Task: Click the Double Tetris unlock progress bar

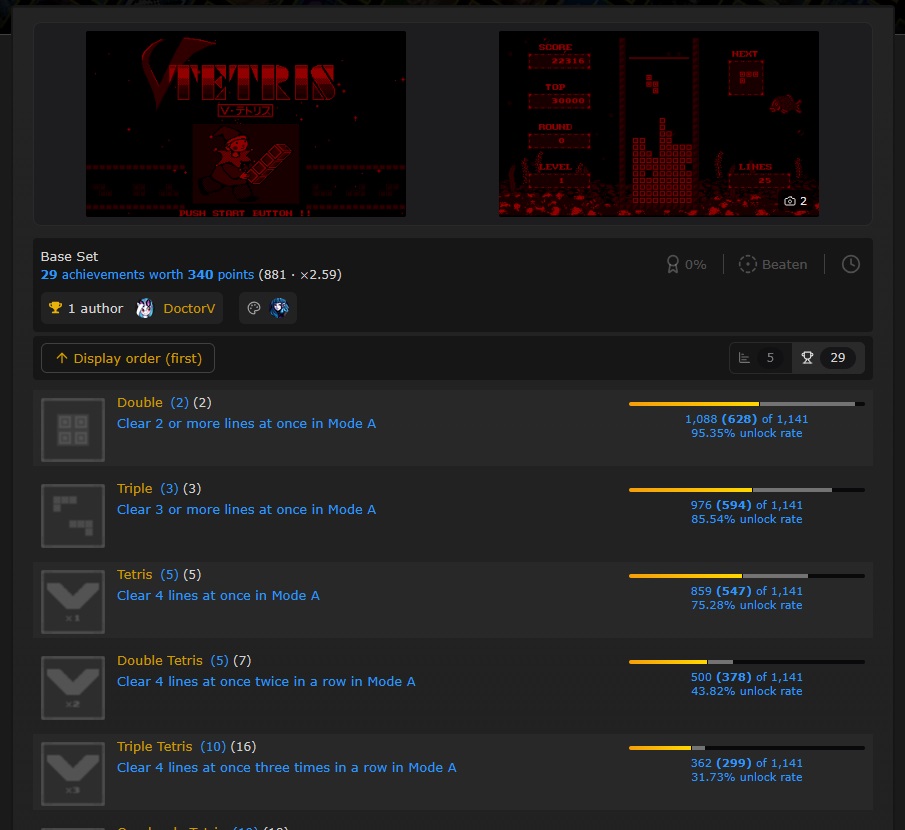Action: pyautogui.click(x=747, y=662)
